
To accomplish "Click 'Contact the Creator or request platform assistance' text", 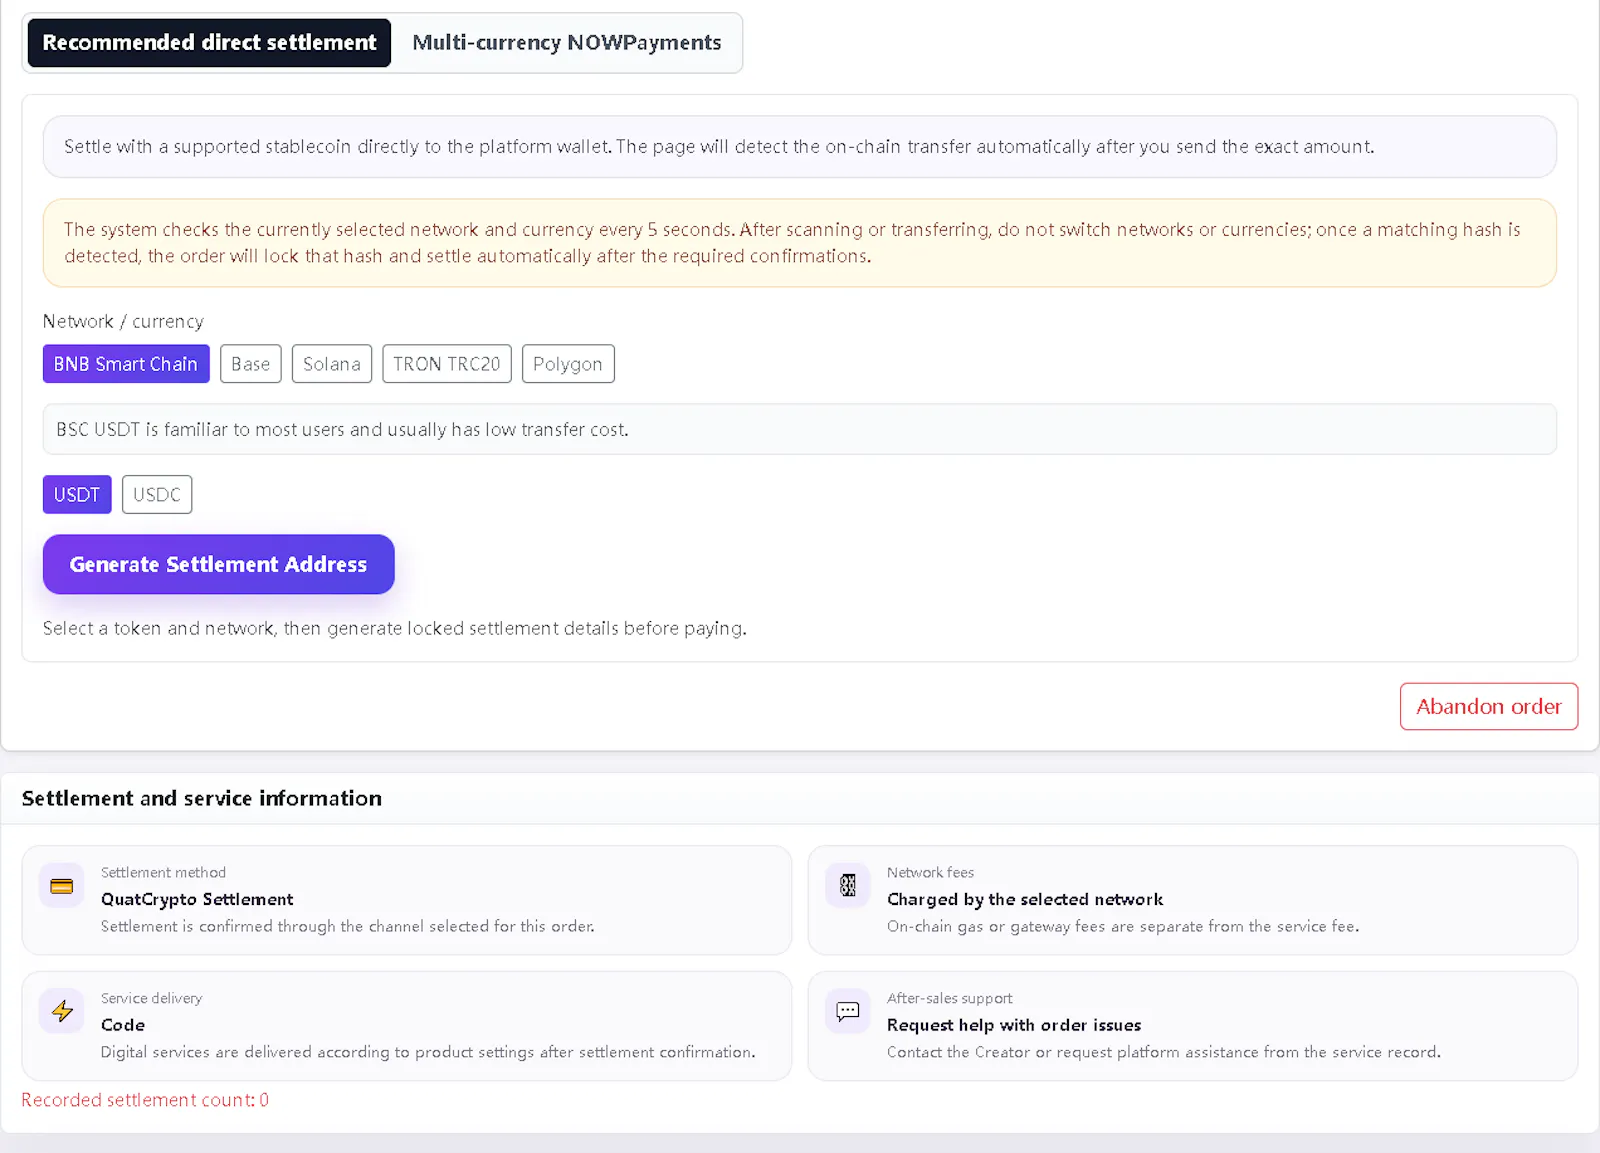I will point(1164,1052).
